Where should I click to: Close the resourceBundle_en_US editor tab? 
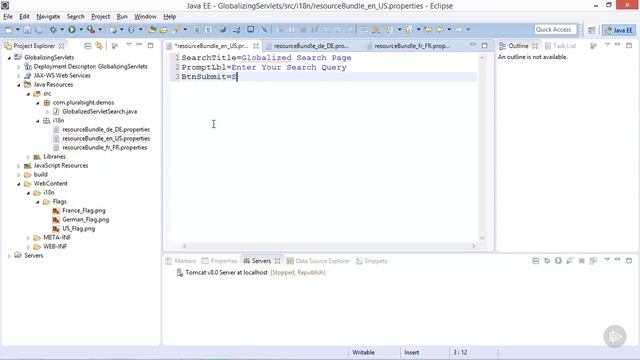[256, 46]
